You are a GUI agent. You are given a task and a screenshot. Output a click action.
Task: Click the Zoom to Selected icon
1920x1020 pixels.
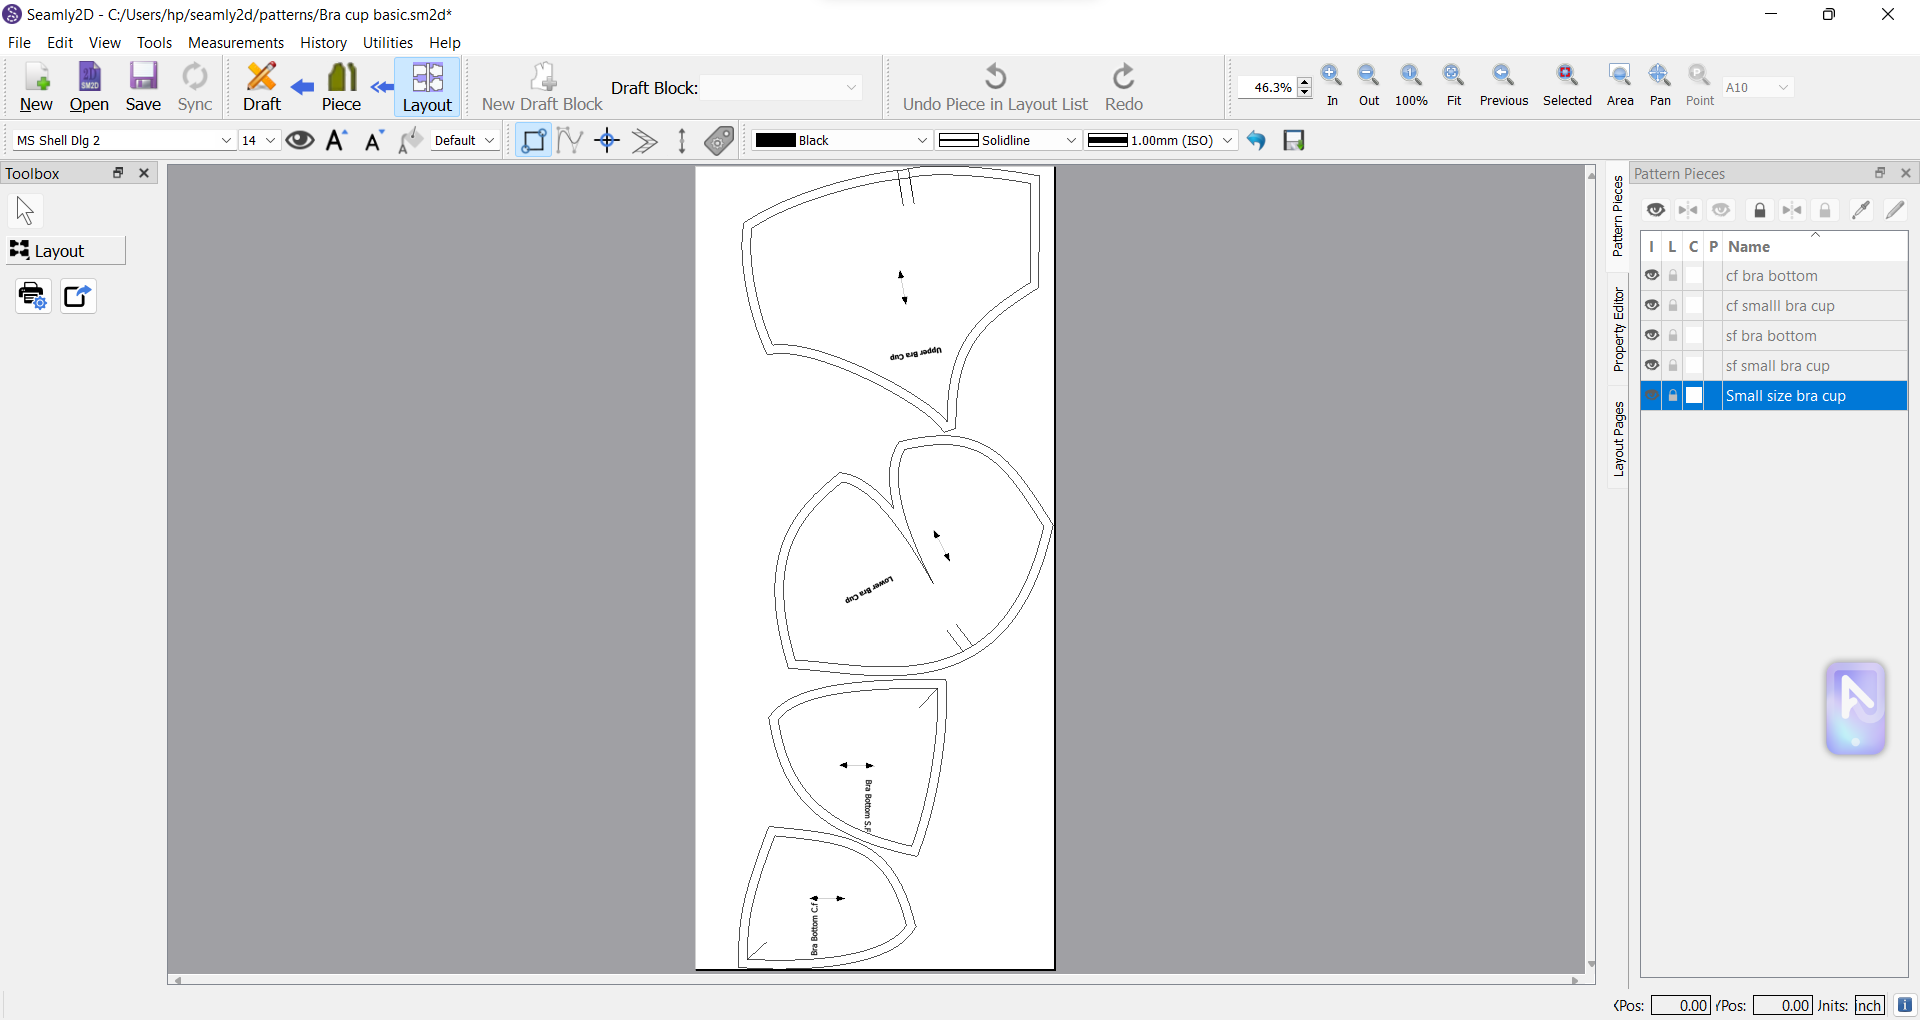pyautogui.click(x=1567, y=85)
